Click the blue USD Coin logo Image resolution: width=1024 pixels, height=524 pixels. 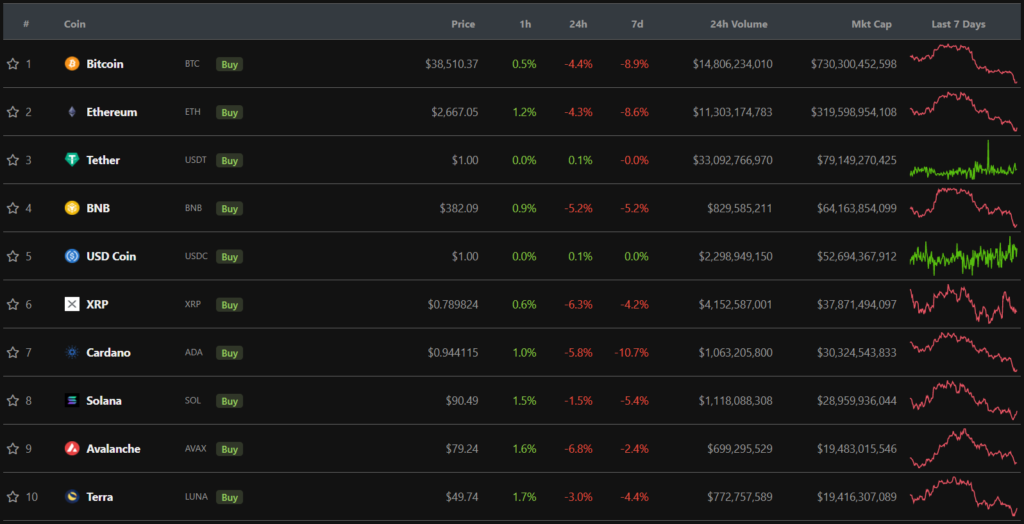click(x=72, y=256)
